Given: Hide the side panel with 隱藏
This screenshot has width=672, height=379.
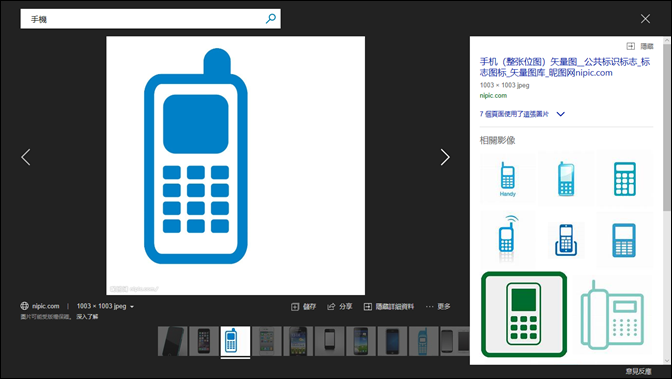Looking at the screenshot, I should (x=640, y=46).
